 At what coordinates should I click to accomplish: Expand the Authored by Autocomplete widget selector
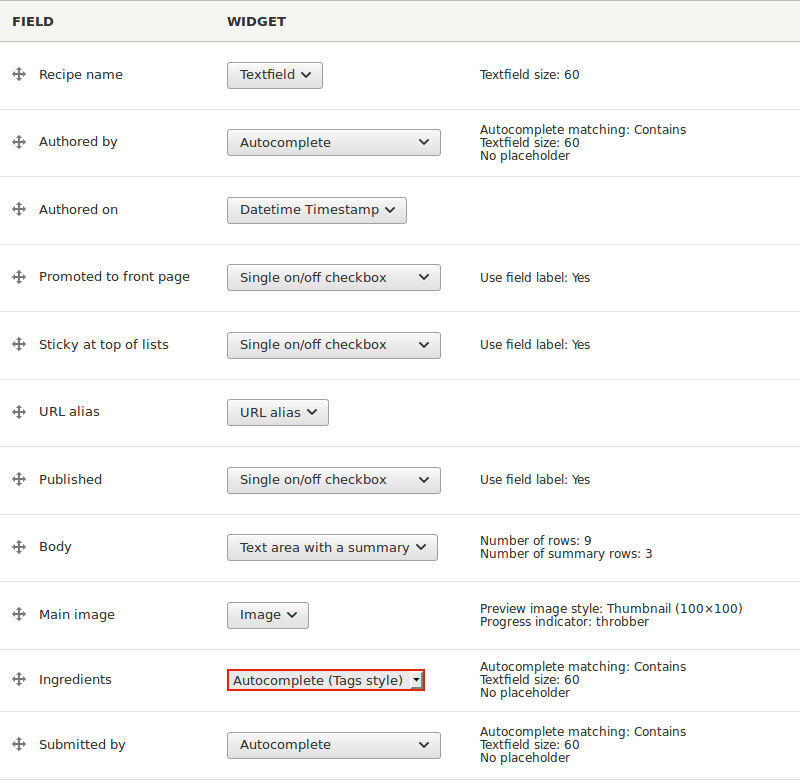(333, 143)
